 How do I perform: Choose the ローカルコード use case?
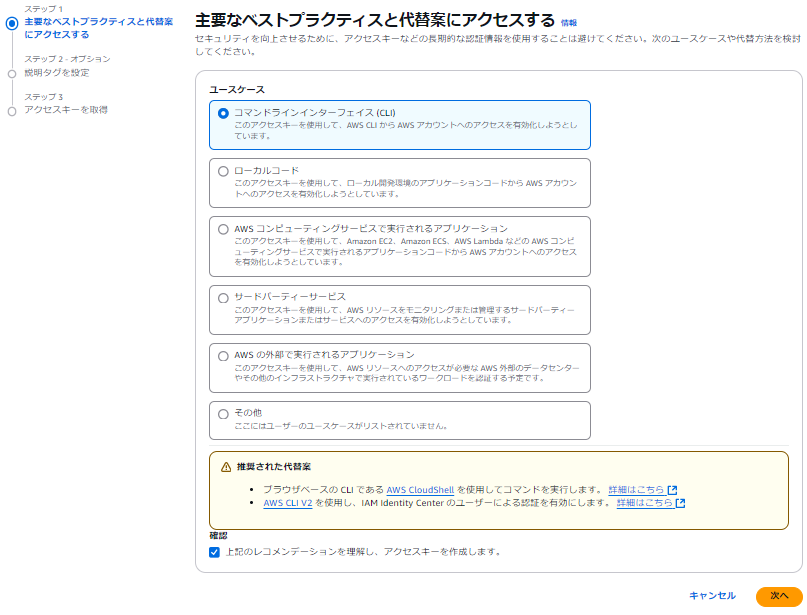223,171
